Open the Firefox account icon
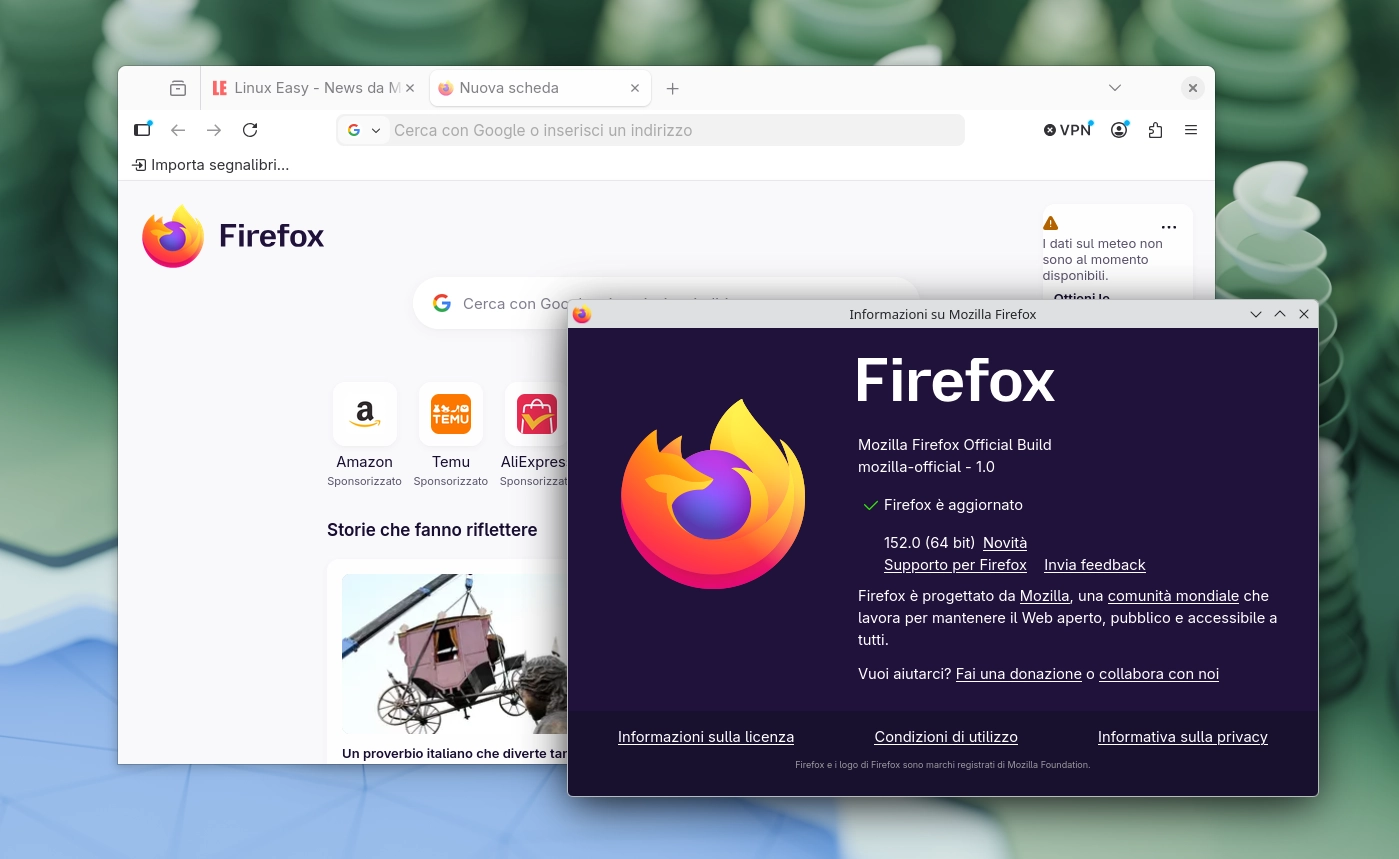This screenshot has height=859, width=1399. [x=1120, y=130]
